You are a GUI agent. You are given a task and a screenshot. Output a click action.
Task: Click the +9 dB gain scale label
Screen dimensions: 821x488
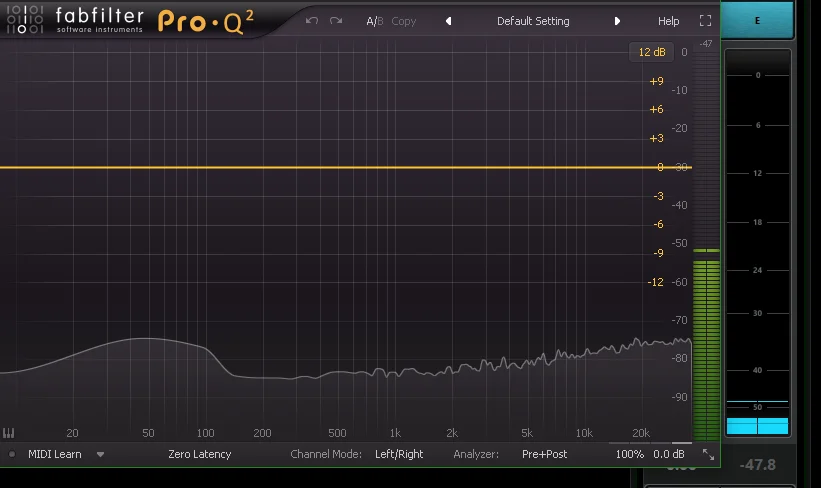[x=656, y=81]
